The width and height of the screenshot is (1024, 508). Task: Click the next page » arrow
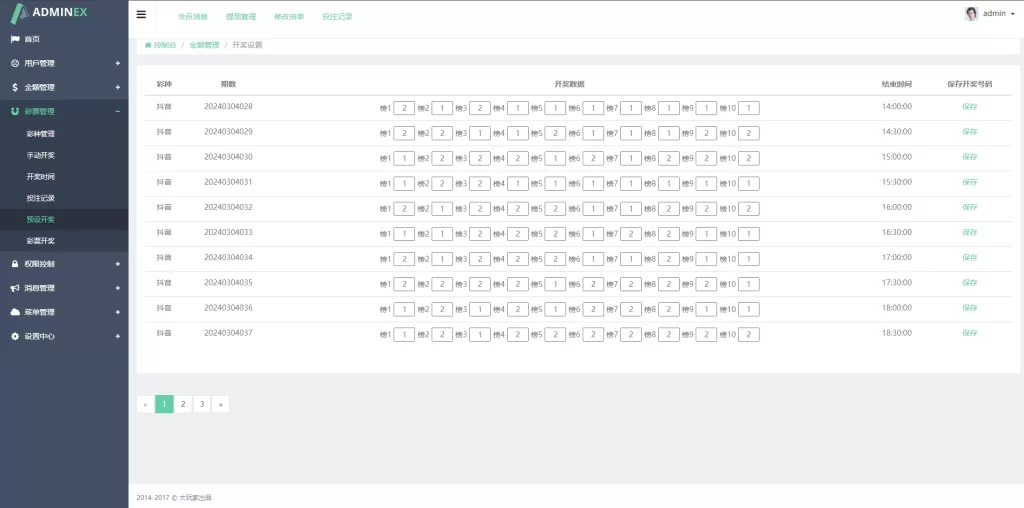(221, 404)
